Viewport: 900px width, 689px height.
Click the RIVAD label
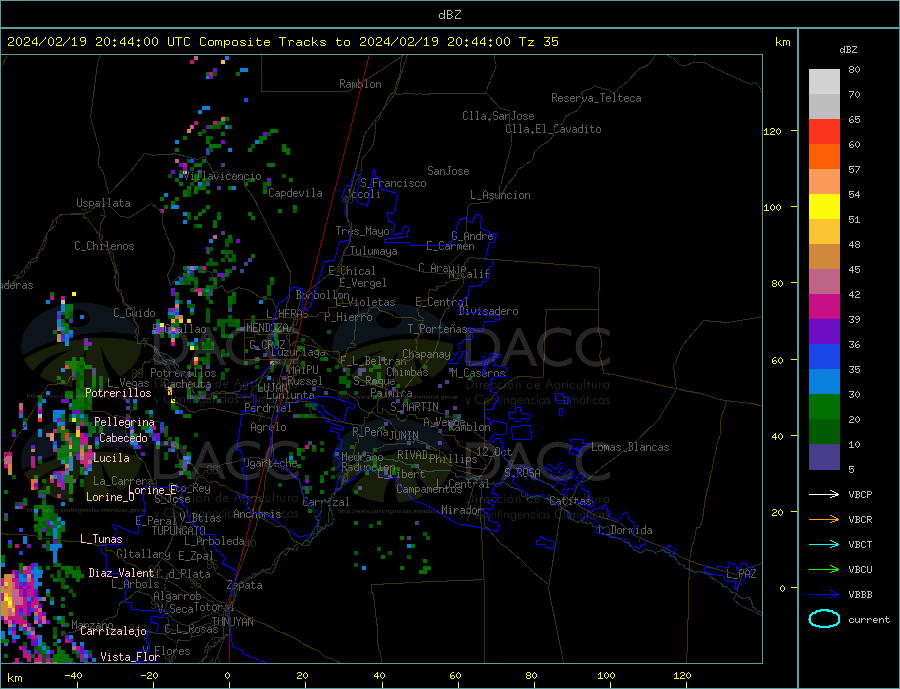click(x=413, y=455)
